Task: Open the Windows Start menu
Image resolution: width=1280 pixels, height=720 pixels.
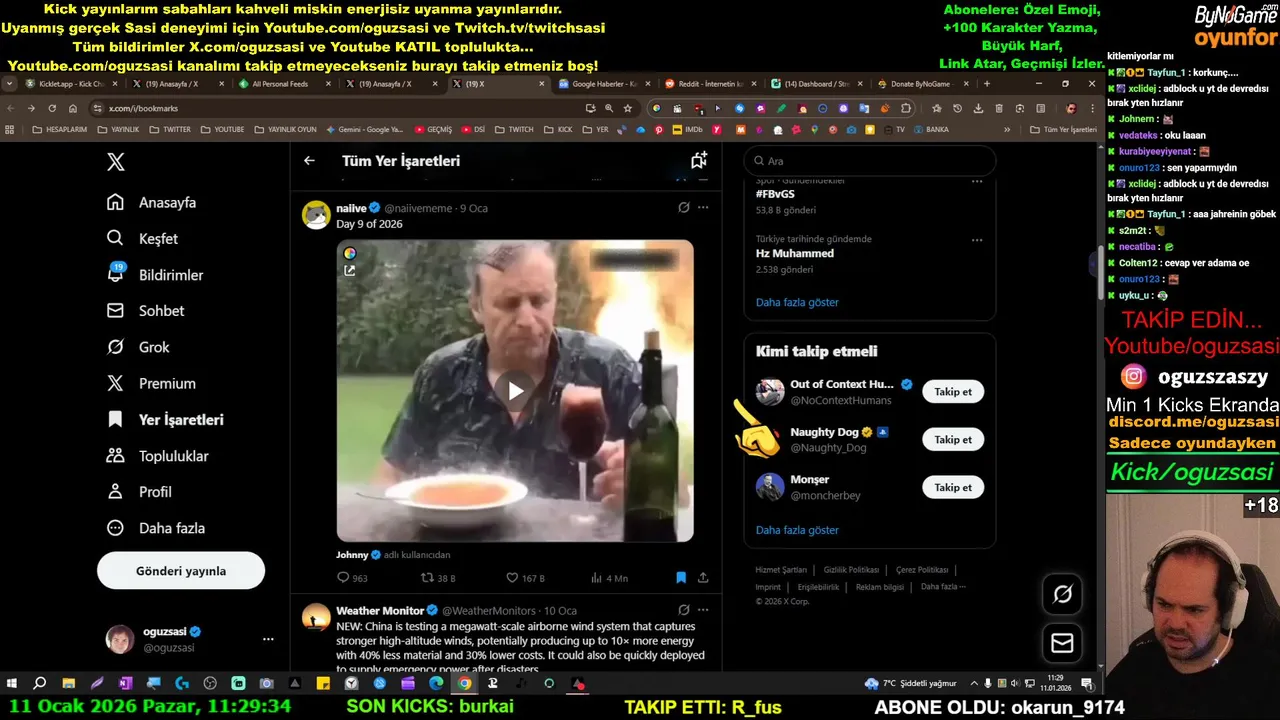Action: pyautogui.click(x=12, y=684)
